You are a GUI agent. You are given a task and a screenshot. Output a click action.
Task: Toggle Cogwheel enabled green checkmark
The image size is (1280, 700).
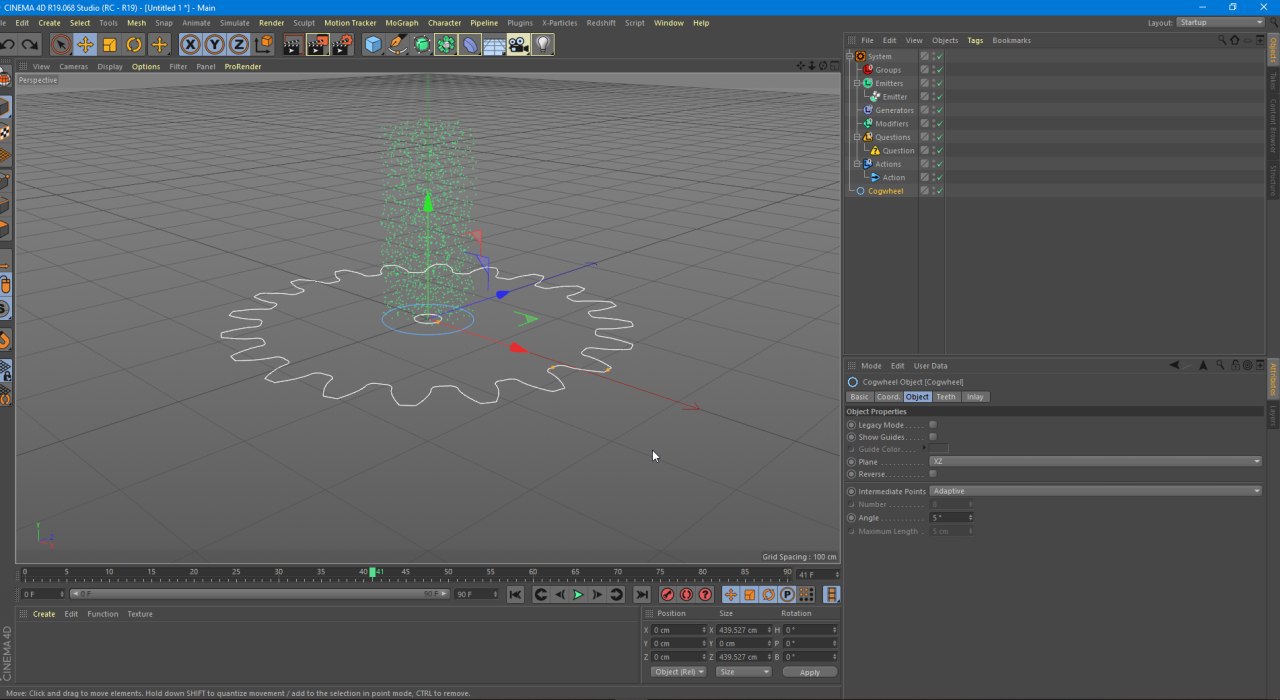point(940,191)
